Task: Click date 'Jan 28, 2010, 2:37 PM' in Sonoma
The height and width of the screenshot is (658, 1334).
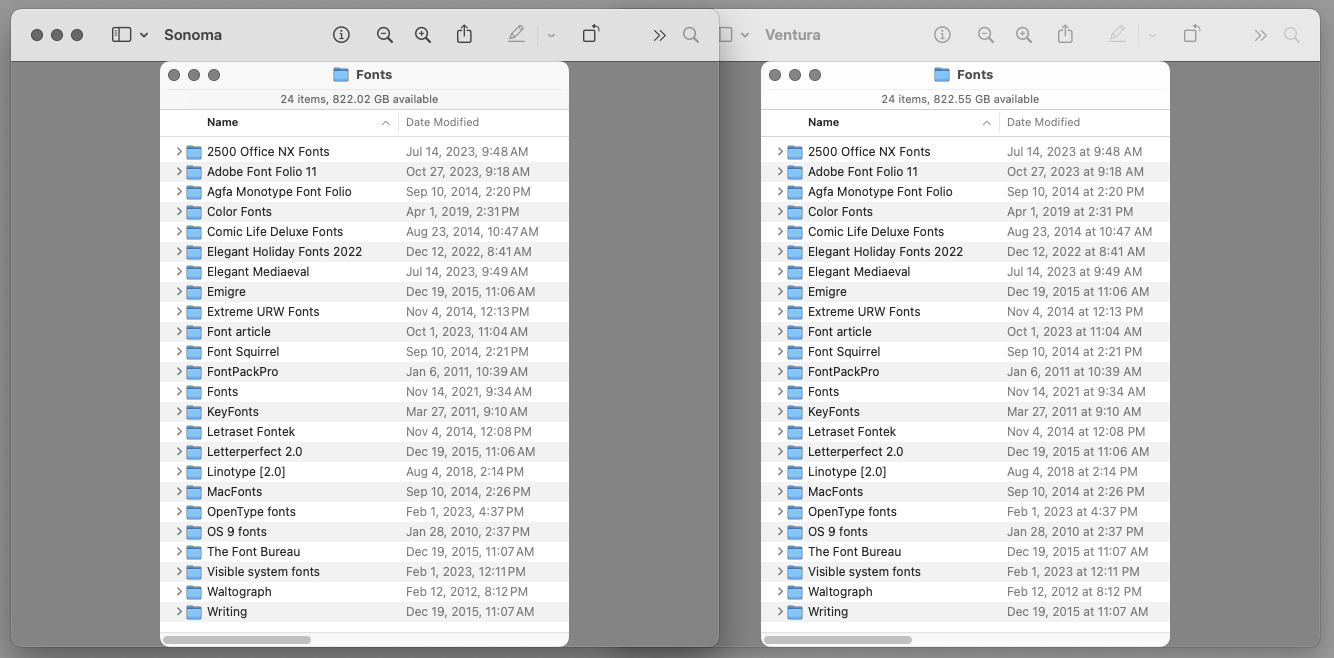Action: 468,532
